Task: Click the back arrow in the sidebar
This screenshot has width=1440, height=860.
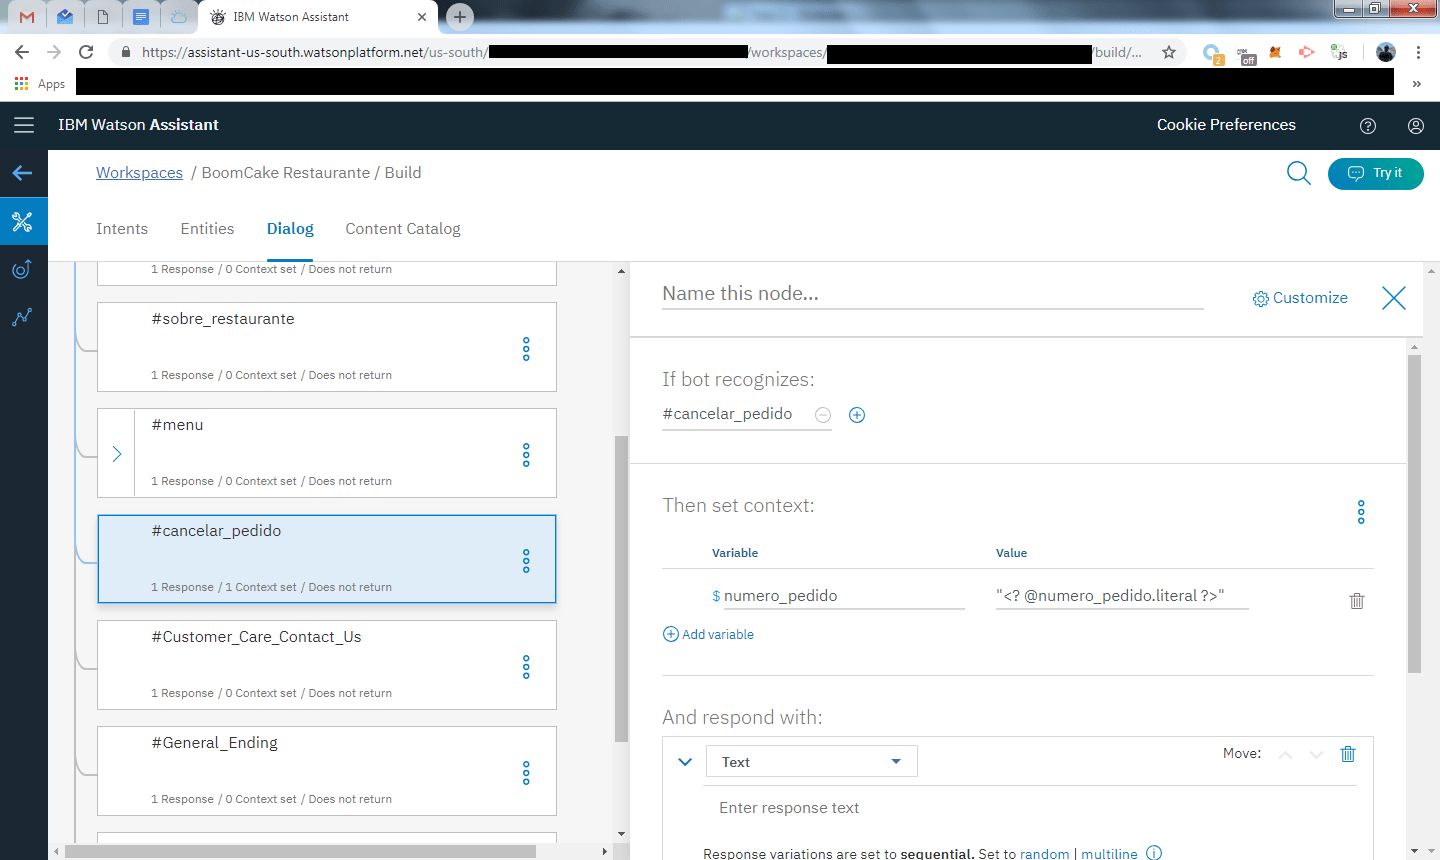Action: tap(23, 173)
